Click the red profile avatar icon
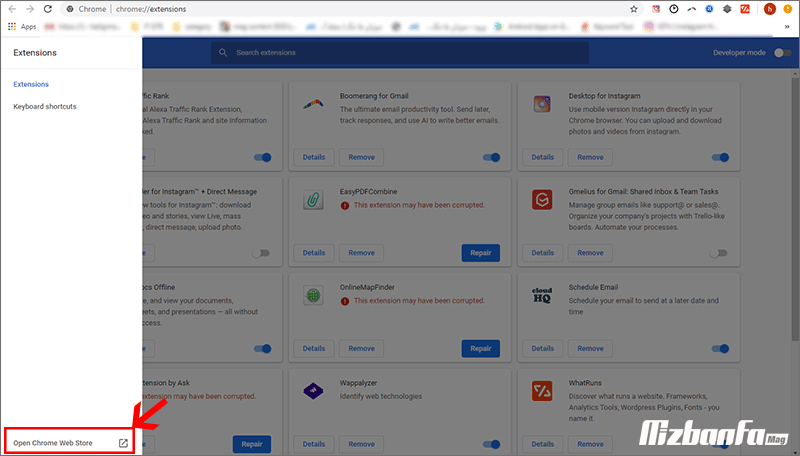The image size is (800, 456). pyautogui.click(x=769, y=9)
